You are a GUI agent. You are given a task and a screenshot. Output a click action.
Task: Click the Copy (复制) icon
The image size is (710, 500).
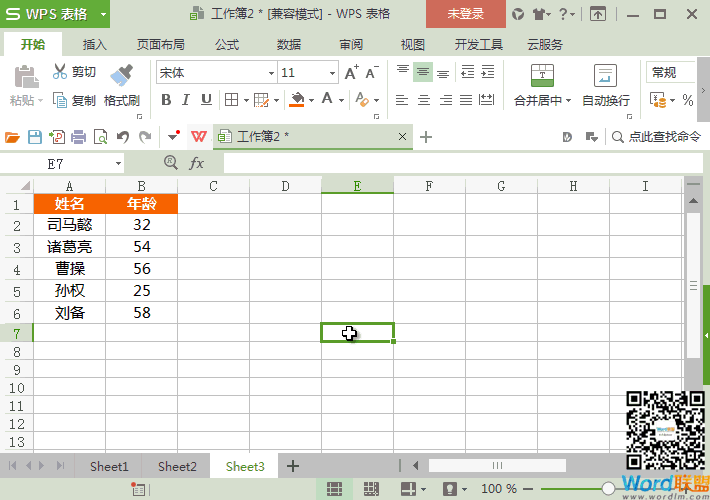60,100
